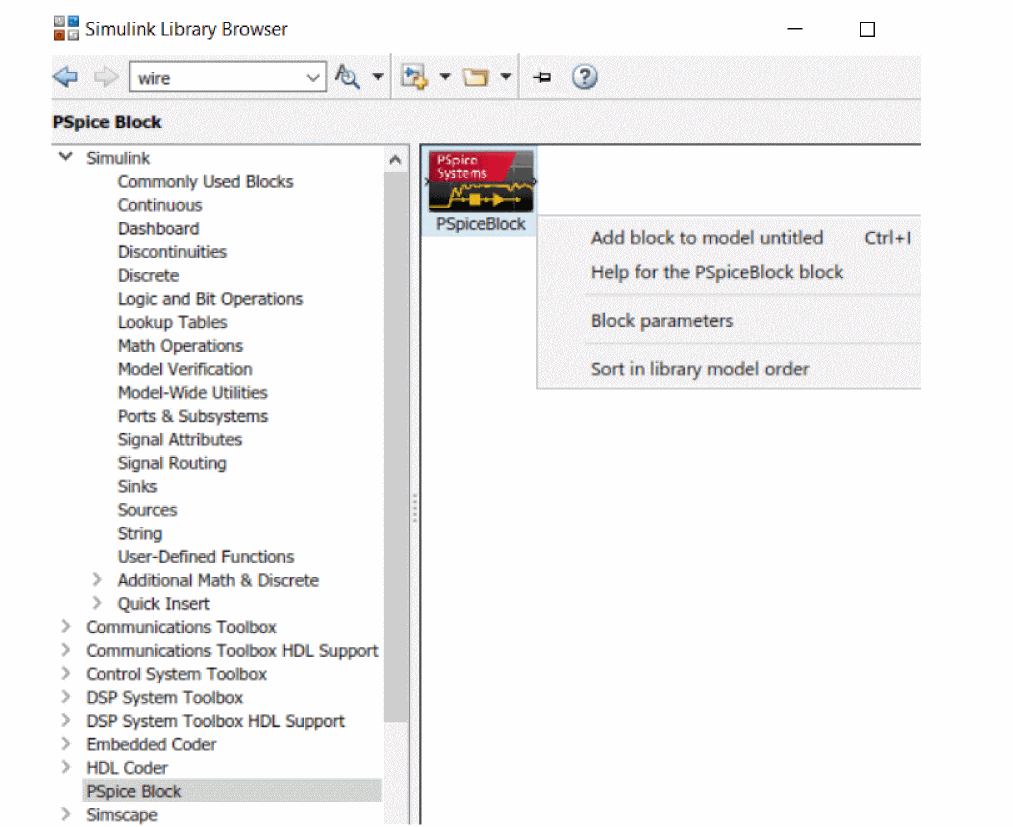Viewport: 1013px width, 827px height.
Task: Expand the Control System Toolbox node
Action: coord(65,673)
